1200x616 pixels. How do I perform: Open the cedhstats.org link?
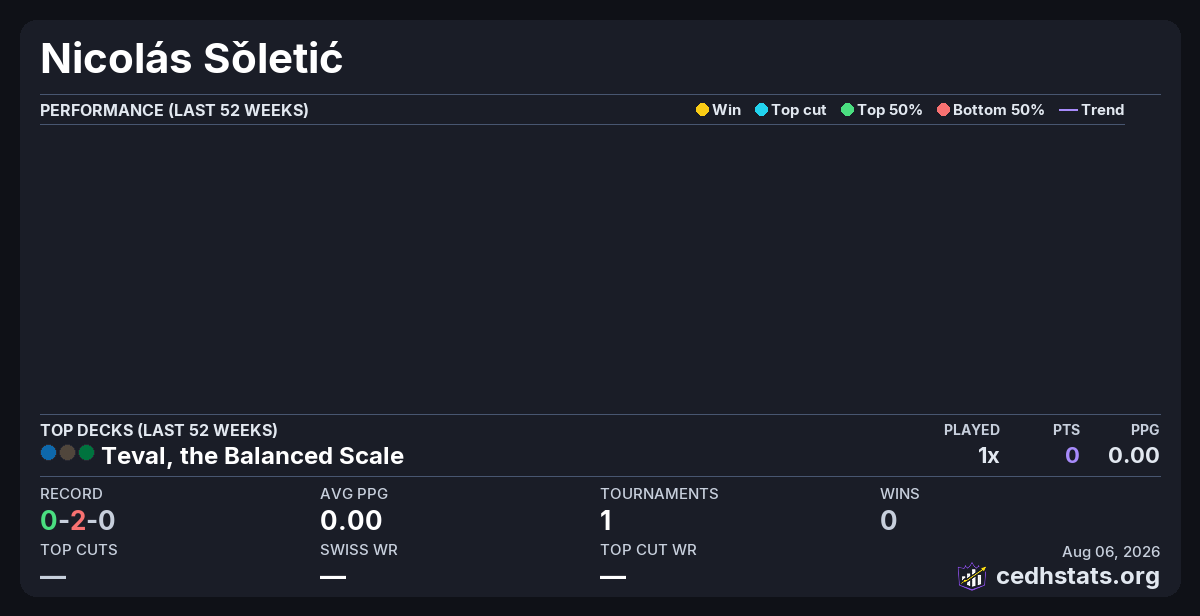(x=1078, y=576)
